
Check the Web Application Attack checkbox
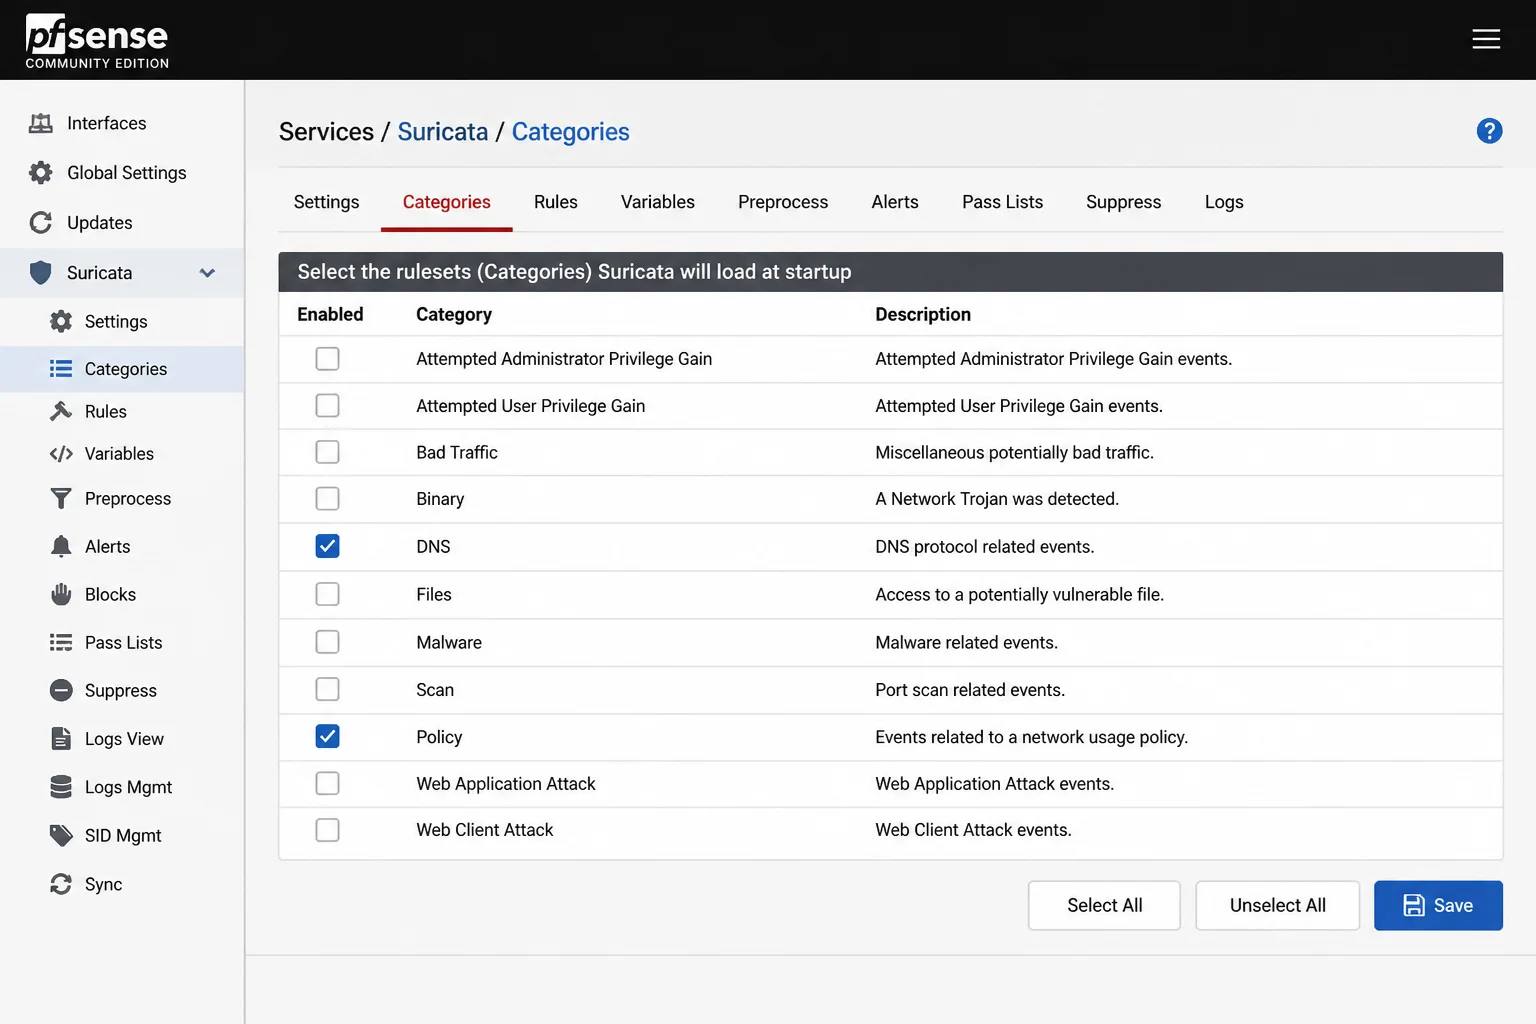(x=327, y=783)
